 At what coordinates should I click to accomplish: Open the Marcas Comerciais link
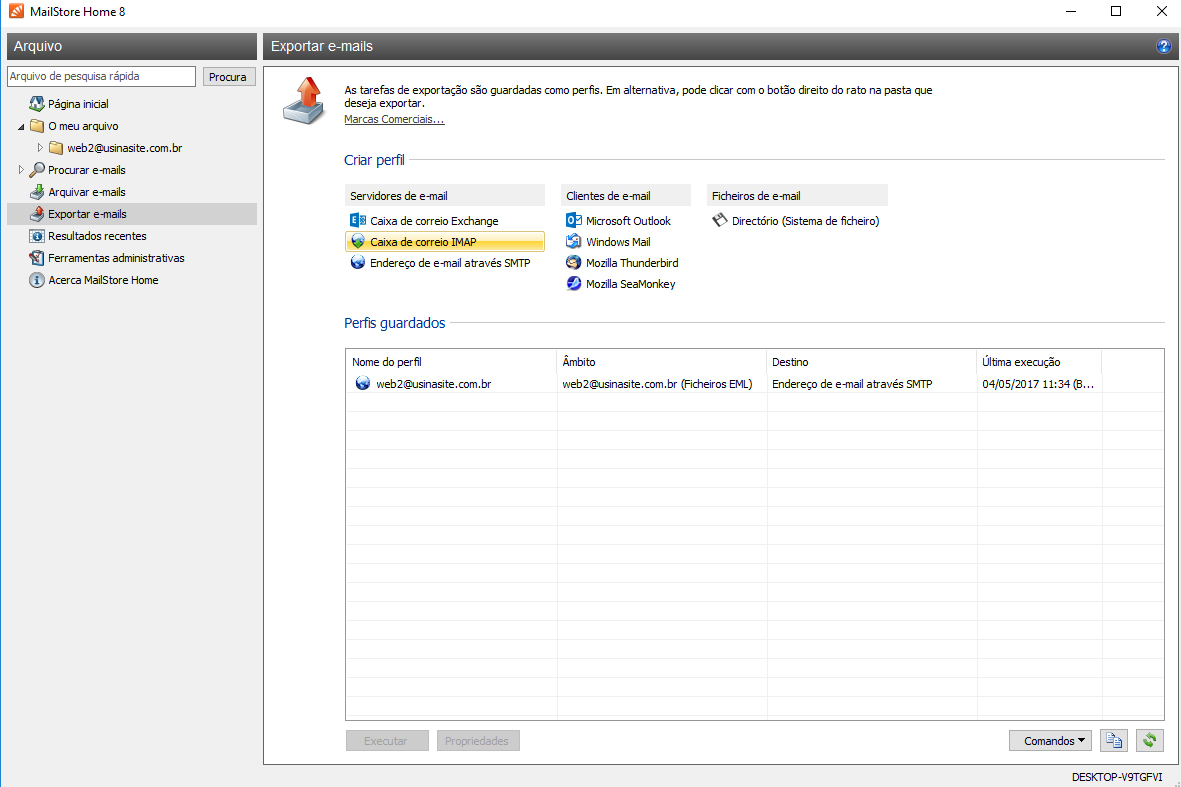394,120
